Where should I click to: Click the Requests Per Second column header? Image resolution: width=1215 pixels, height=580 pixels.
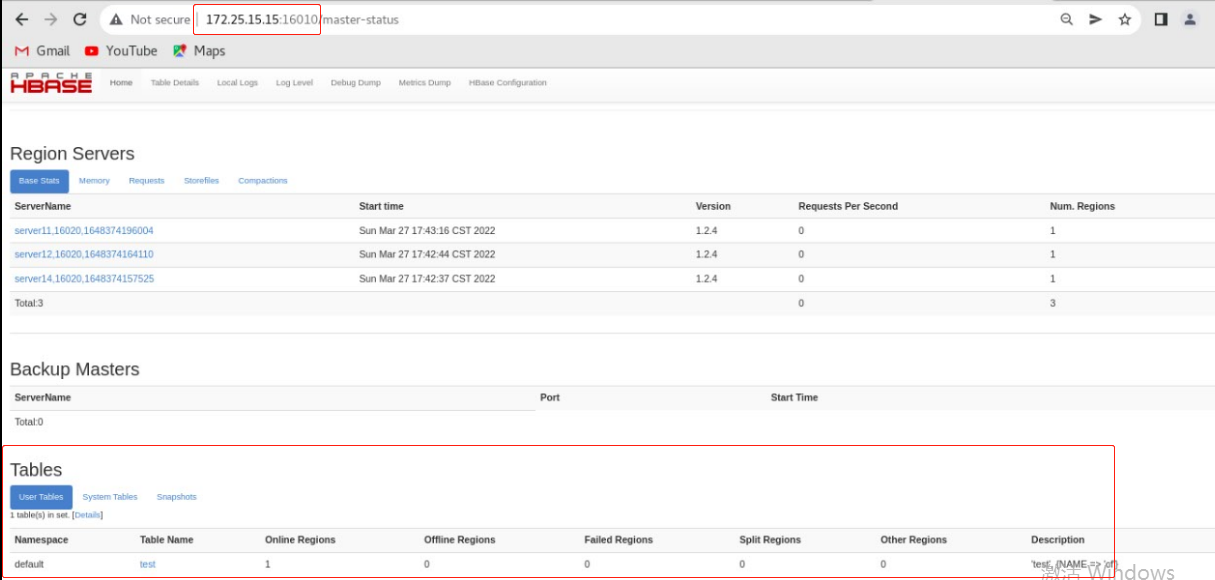[848, 207]
